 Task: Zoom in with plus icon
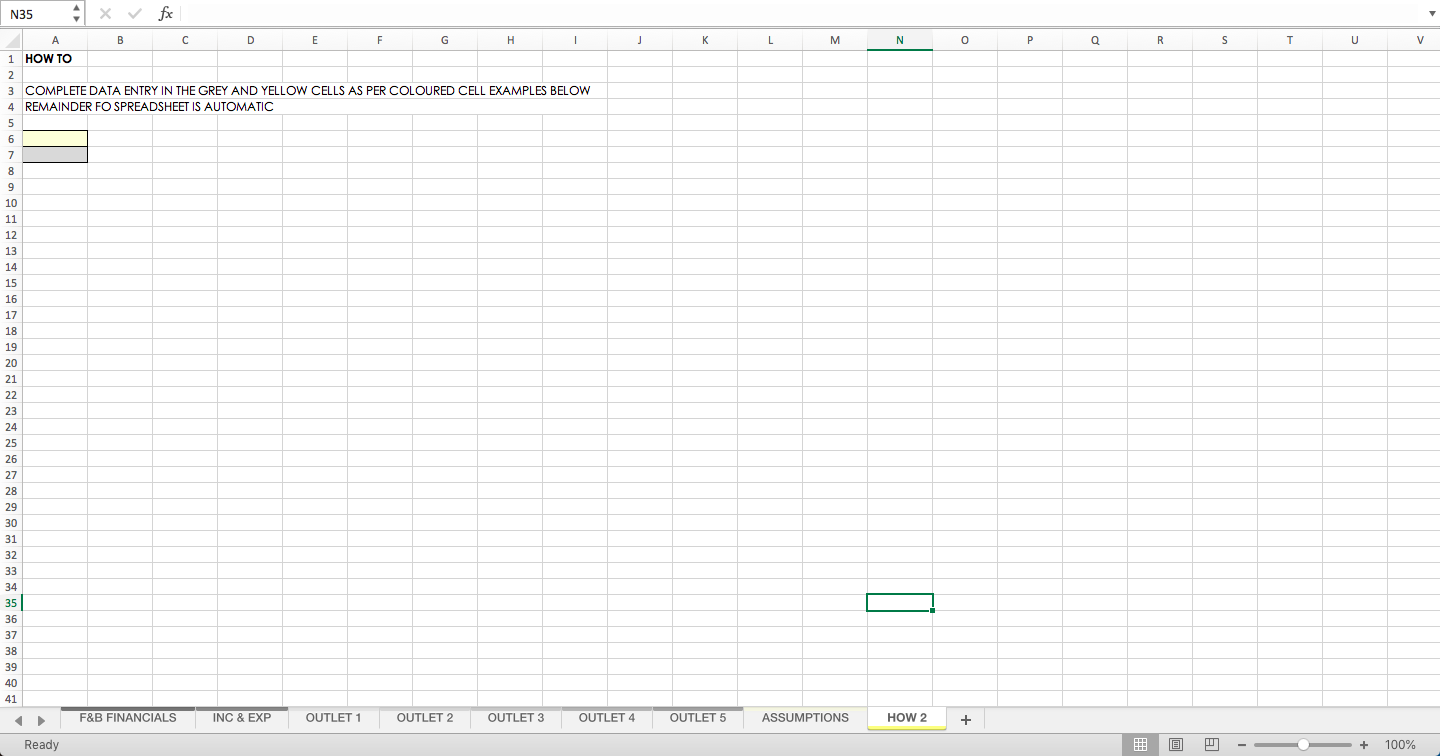pos(1364,745)
